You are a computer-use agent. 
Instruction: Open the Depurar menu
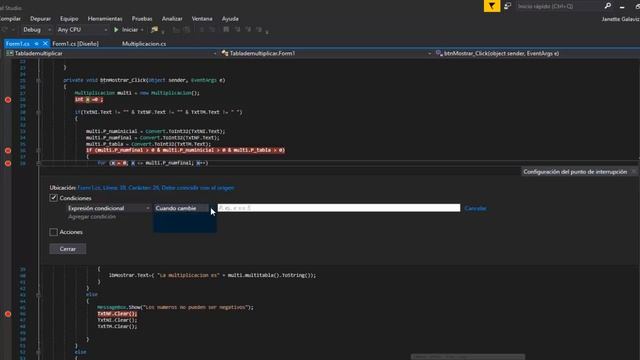click(40, 19)
